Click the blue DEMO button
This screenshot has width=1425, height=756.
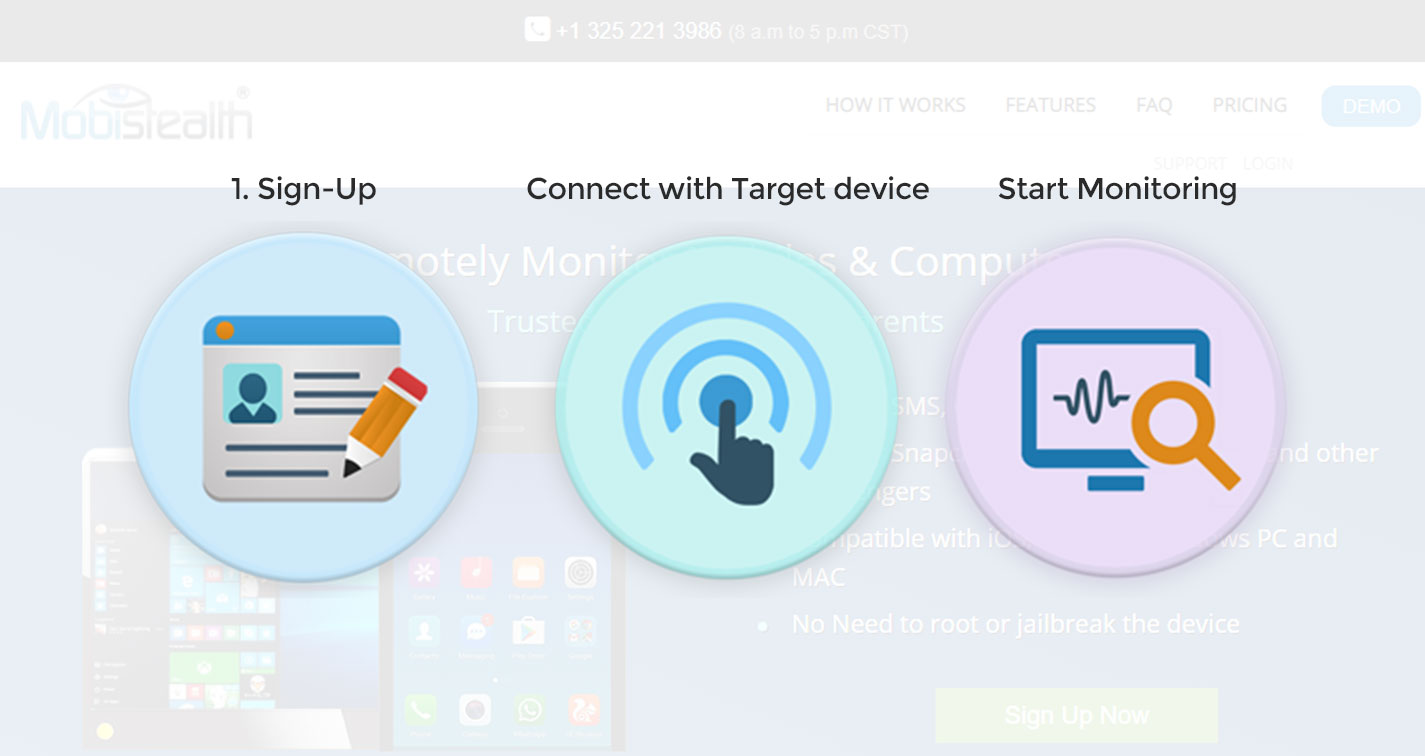coord(1371,106)
